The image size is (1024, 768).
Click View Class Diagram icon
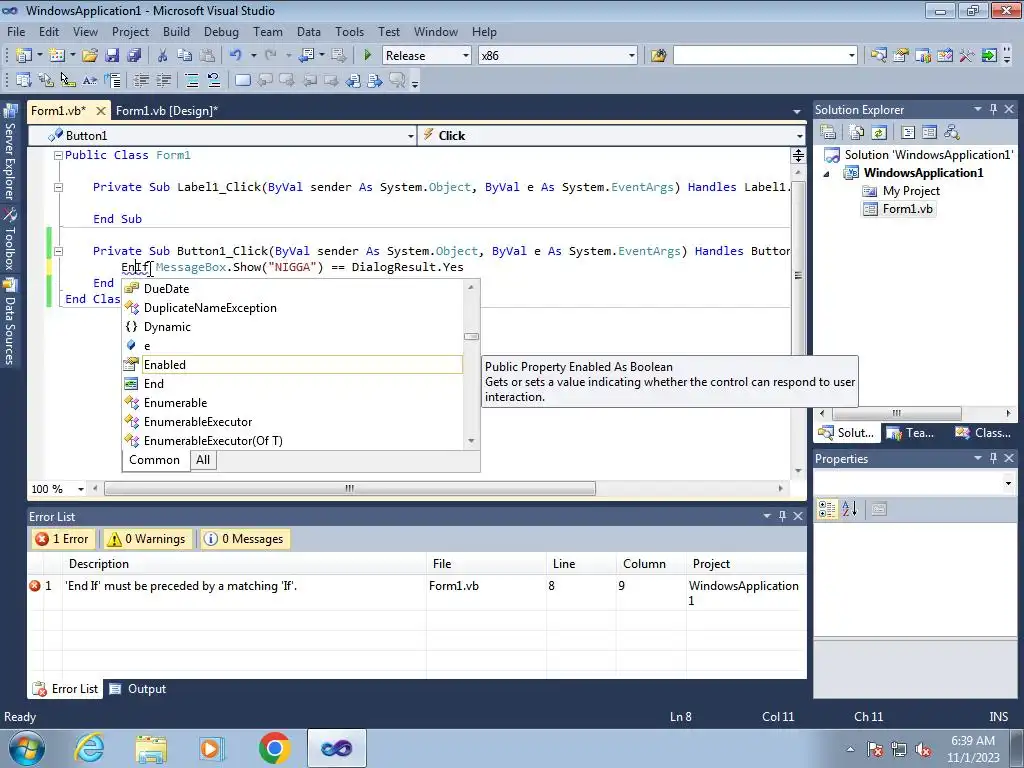(x=952, y=133)
